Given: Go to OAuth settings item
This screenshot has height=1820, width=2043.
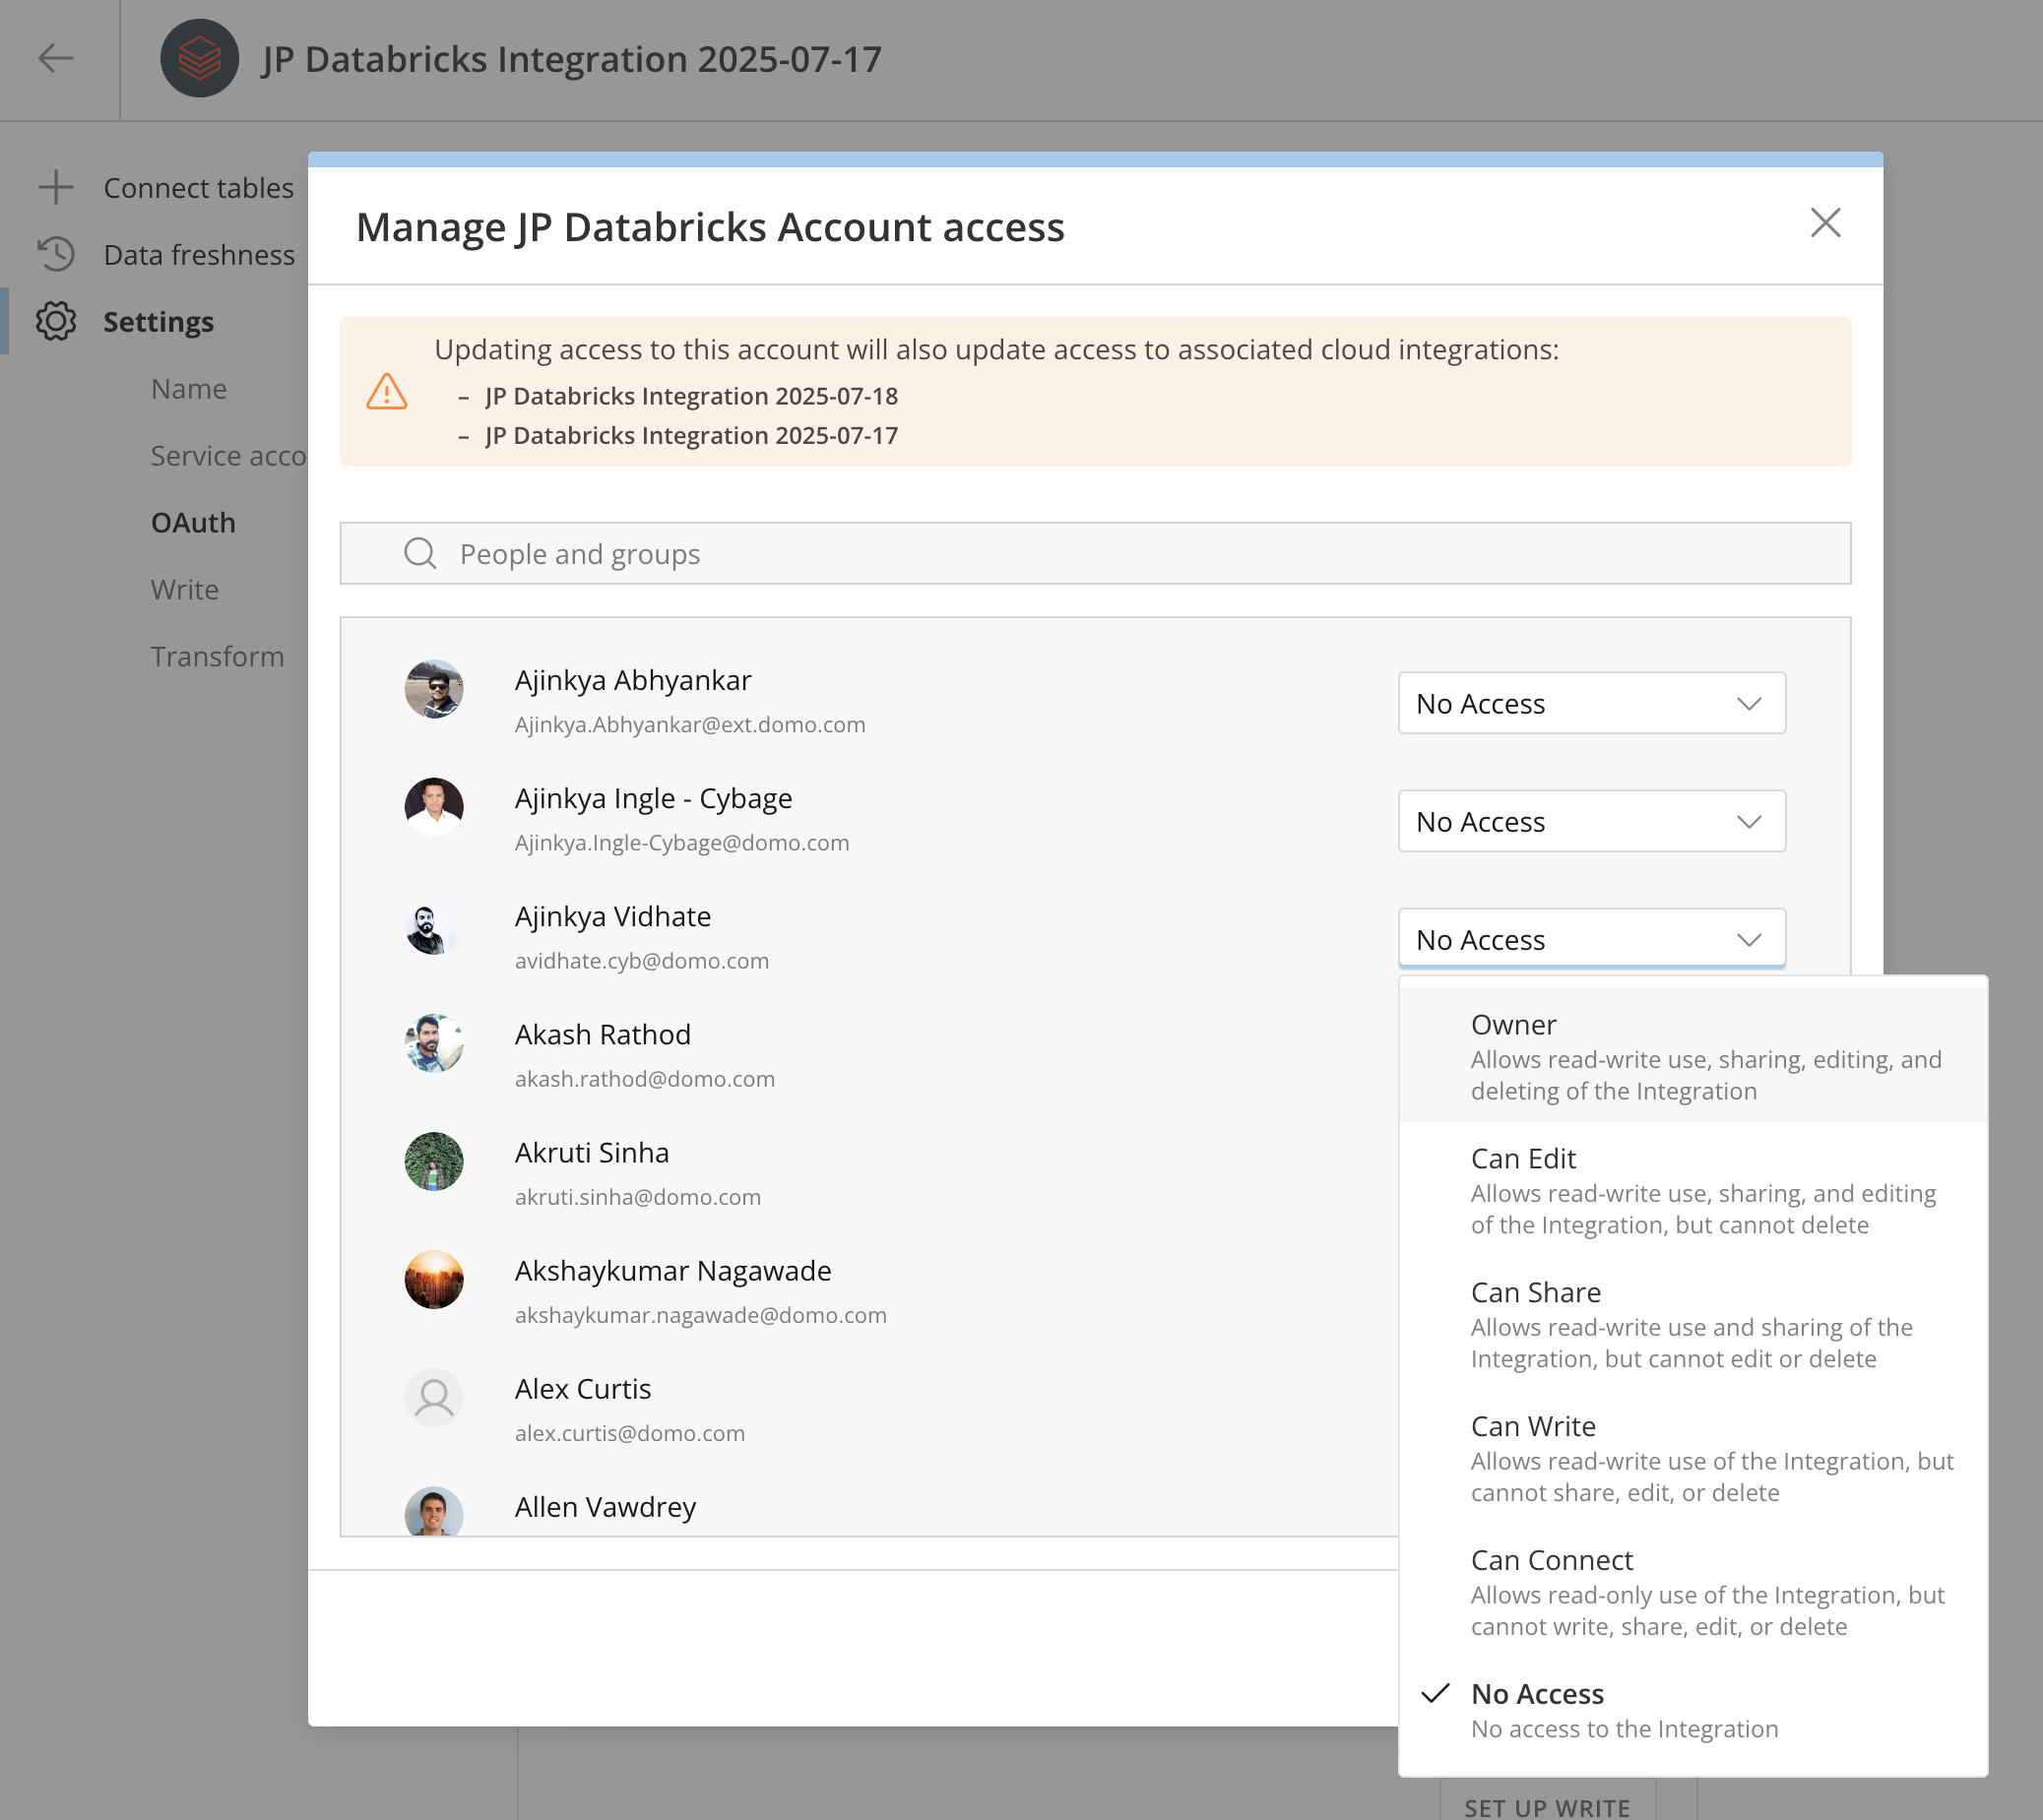Looking at the screenshot, I should (x=193, y=522).
